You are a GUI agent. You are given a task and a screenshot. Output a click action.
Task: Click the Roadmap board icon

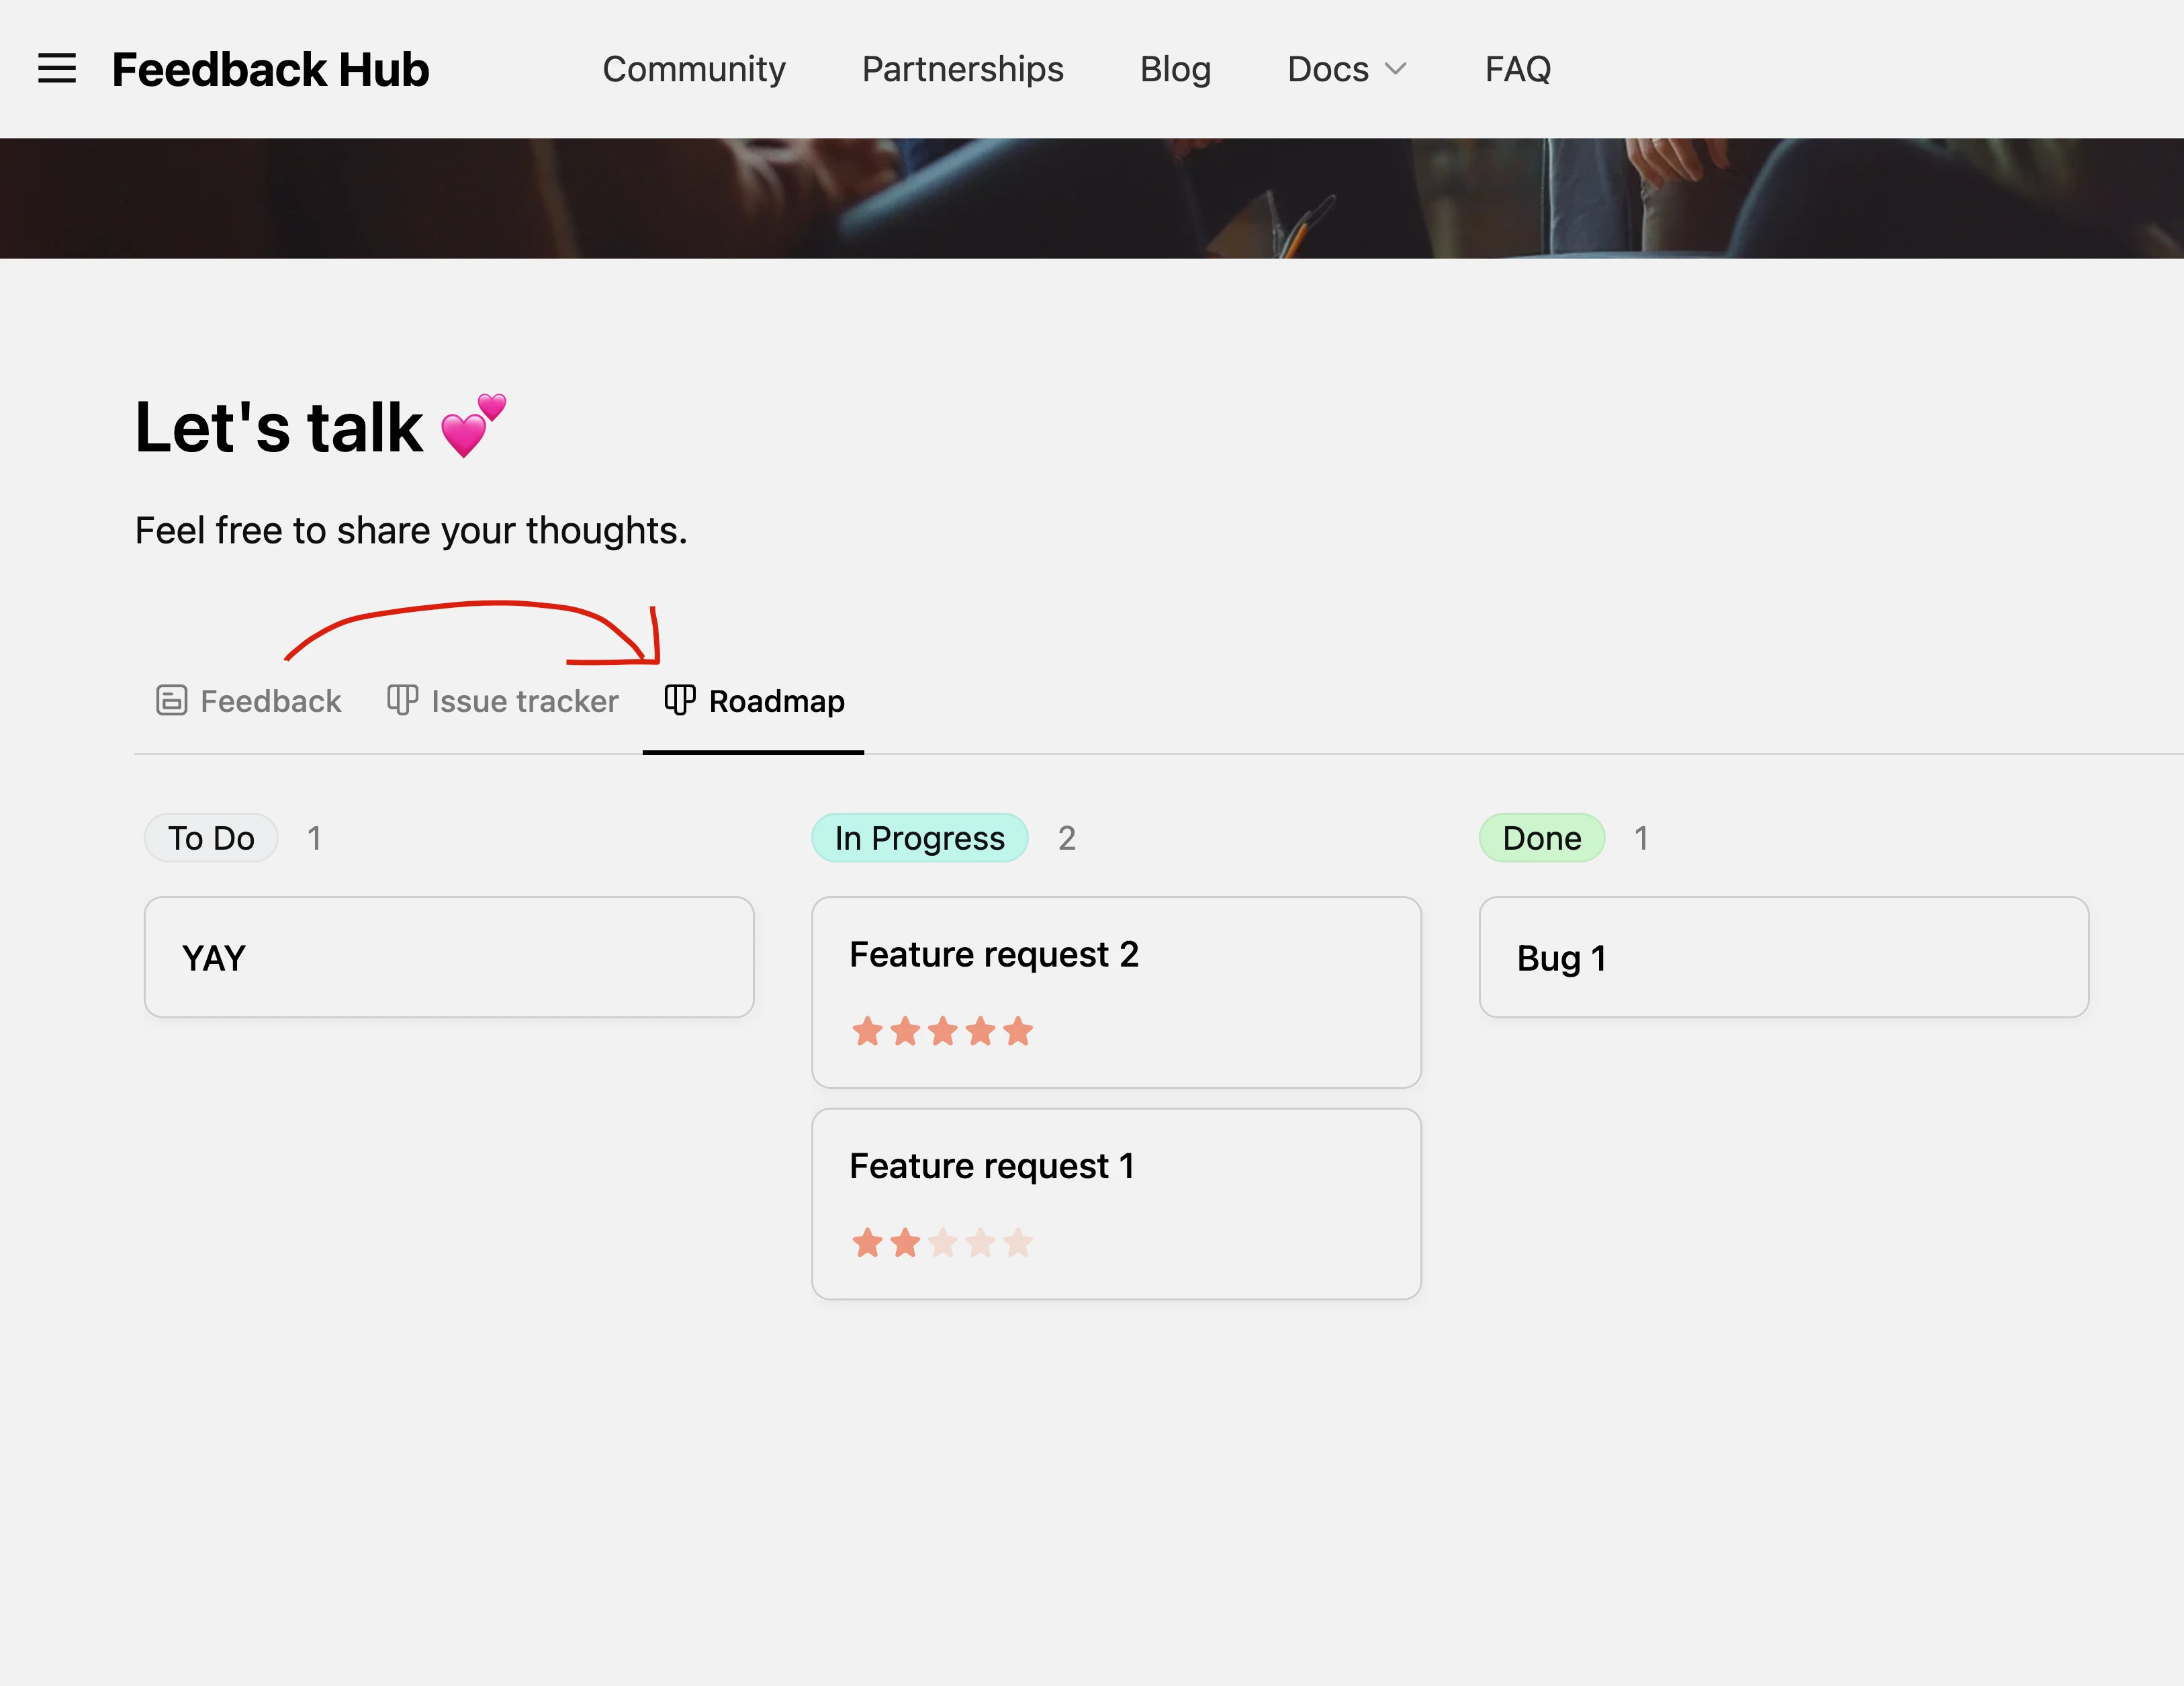pyautogui.click(x=680, y=700)
